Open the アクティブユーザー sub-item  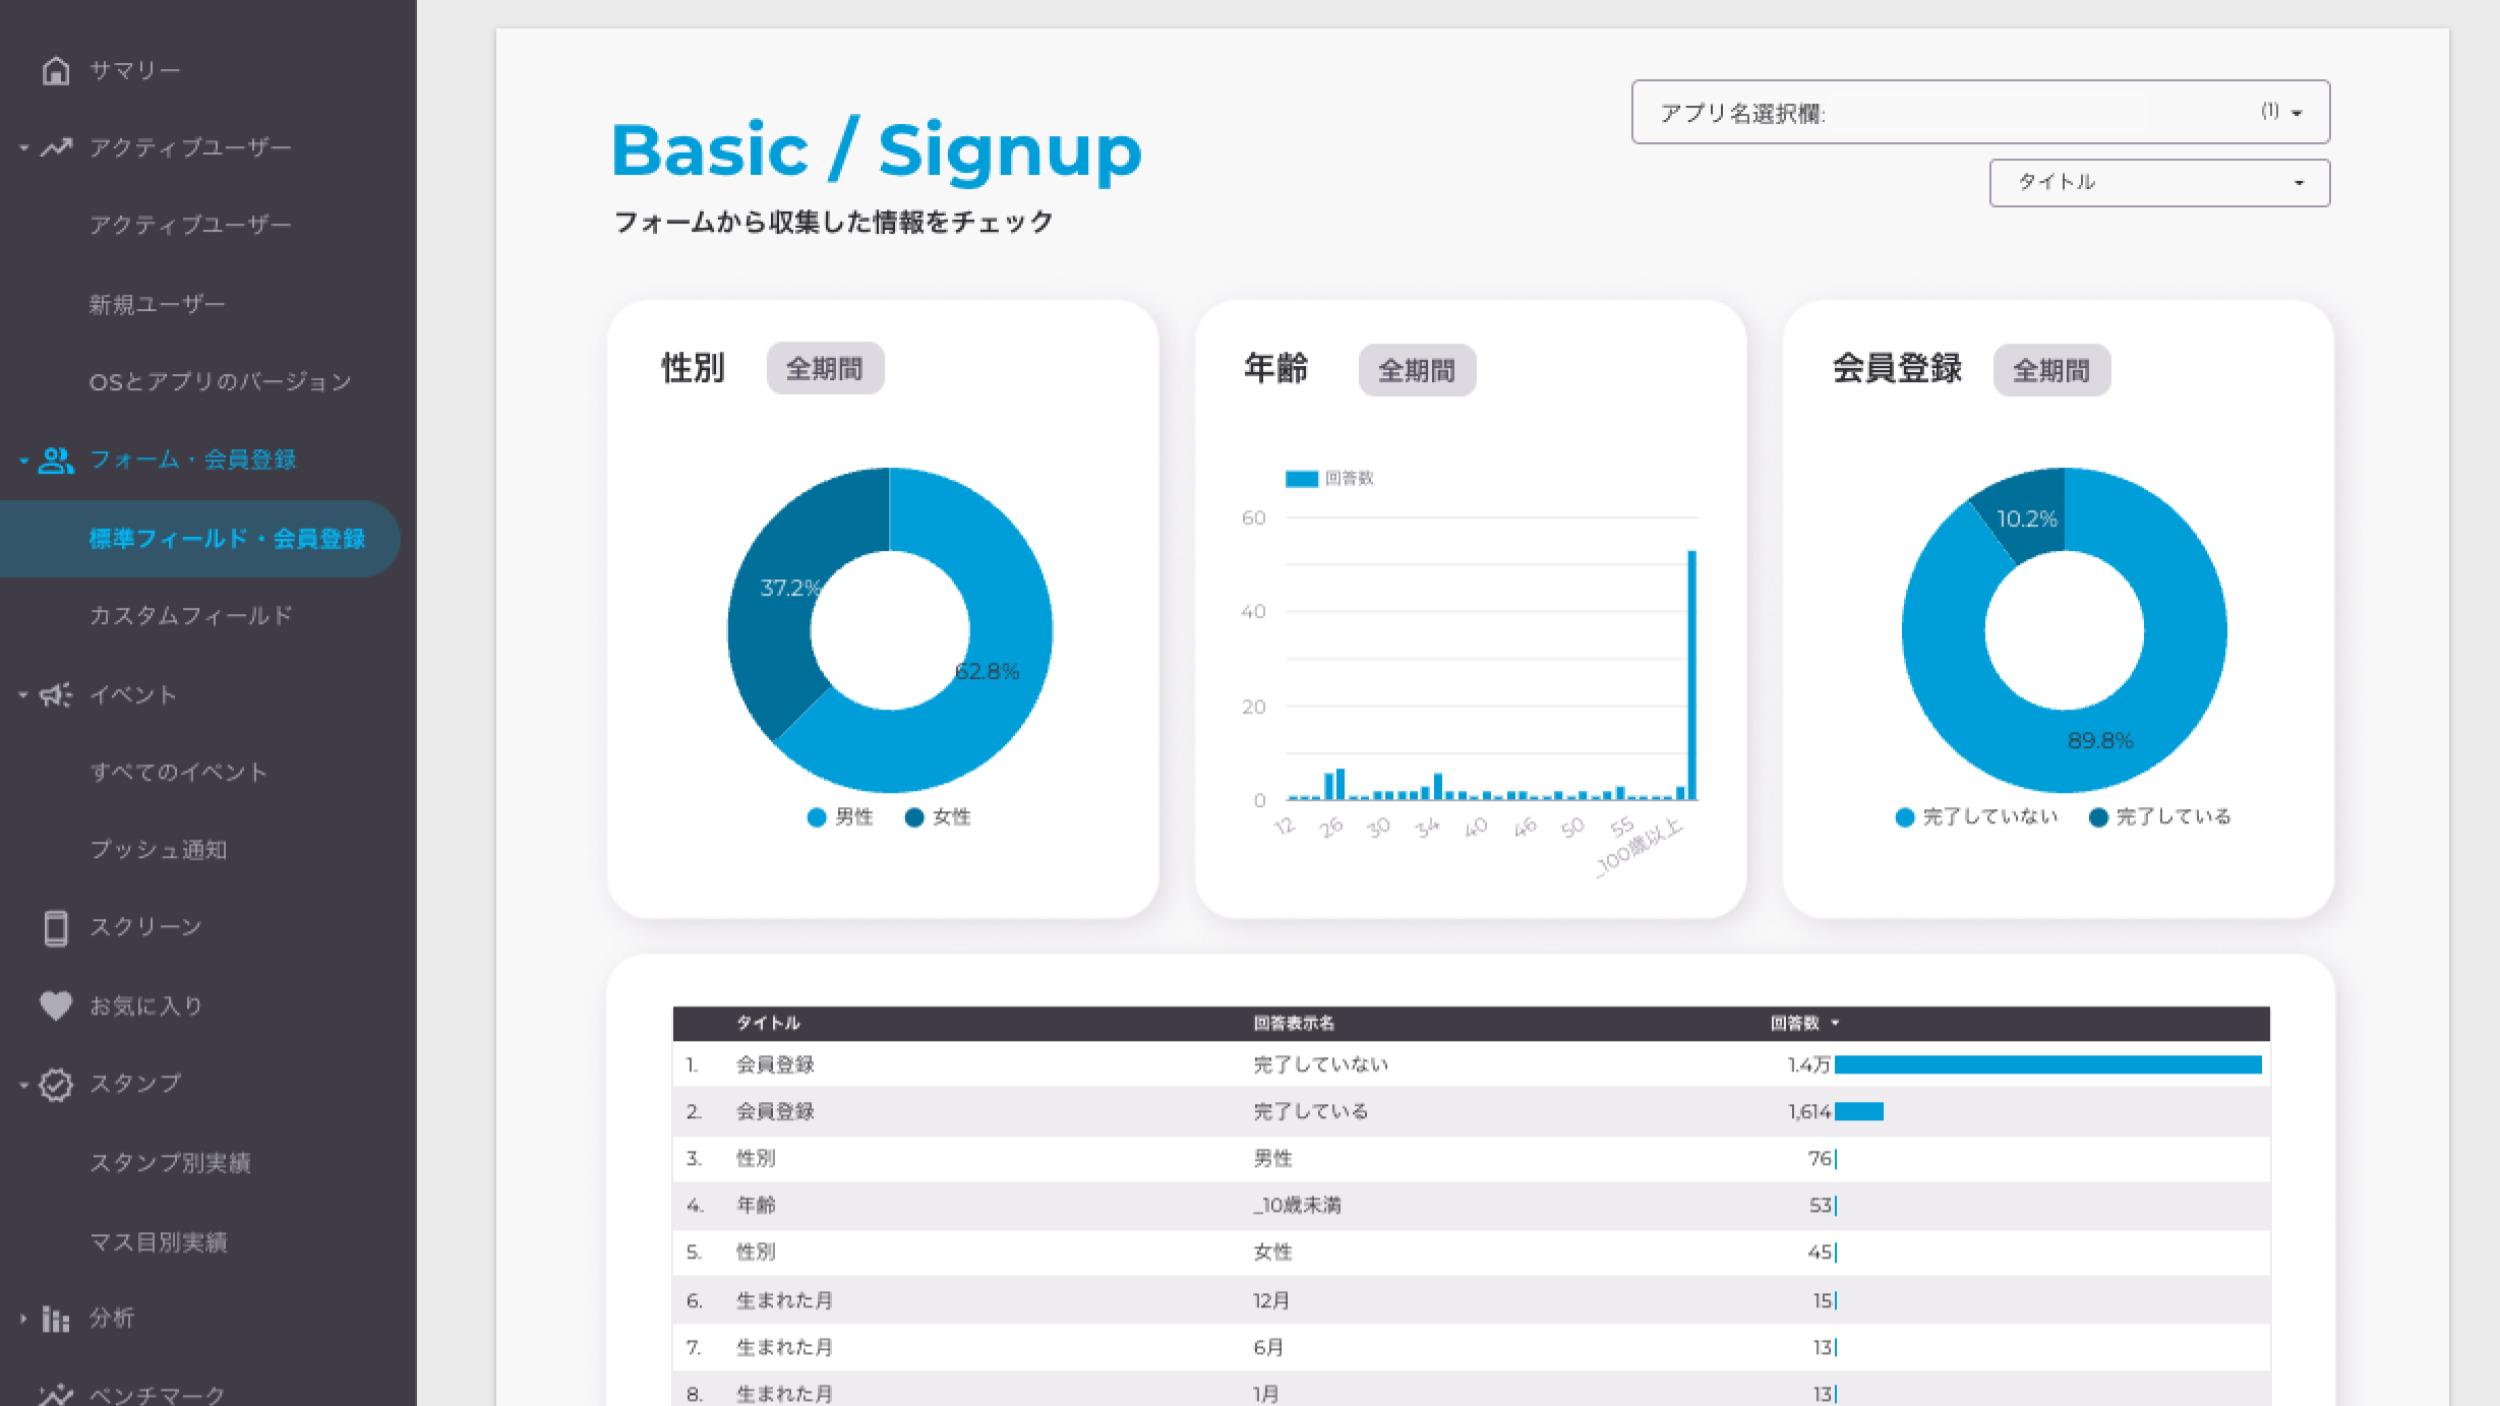pos(190,226)
